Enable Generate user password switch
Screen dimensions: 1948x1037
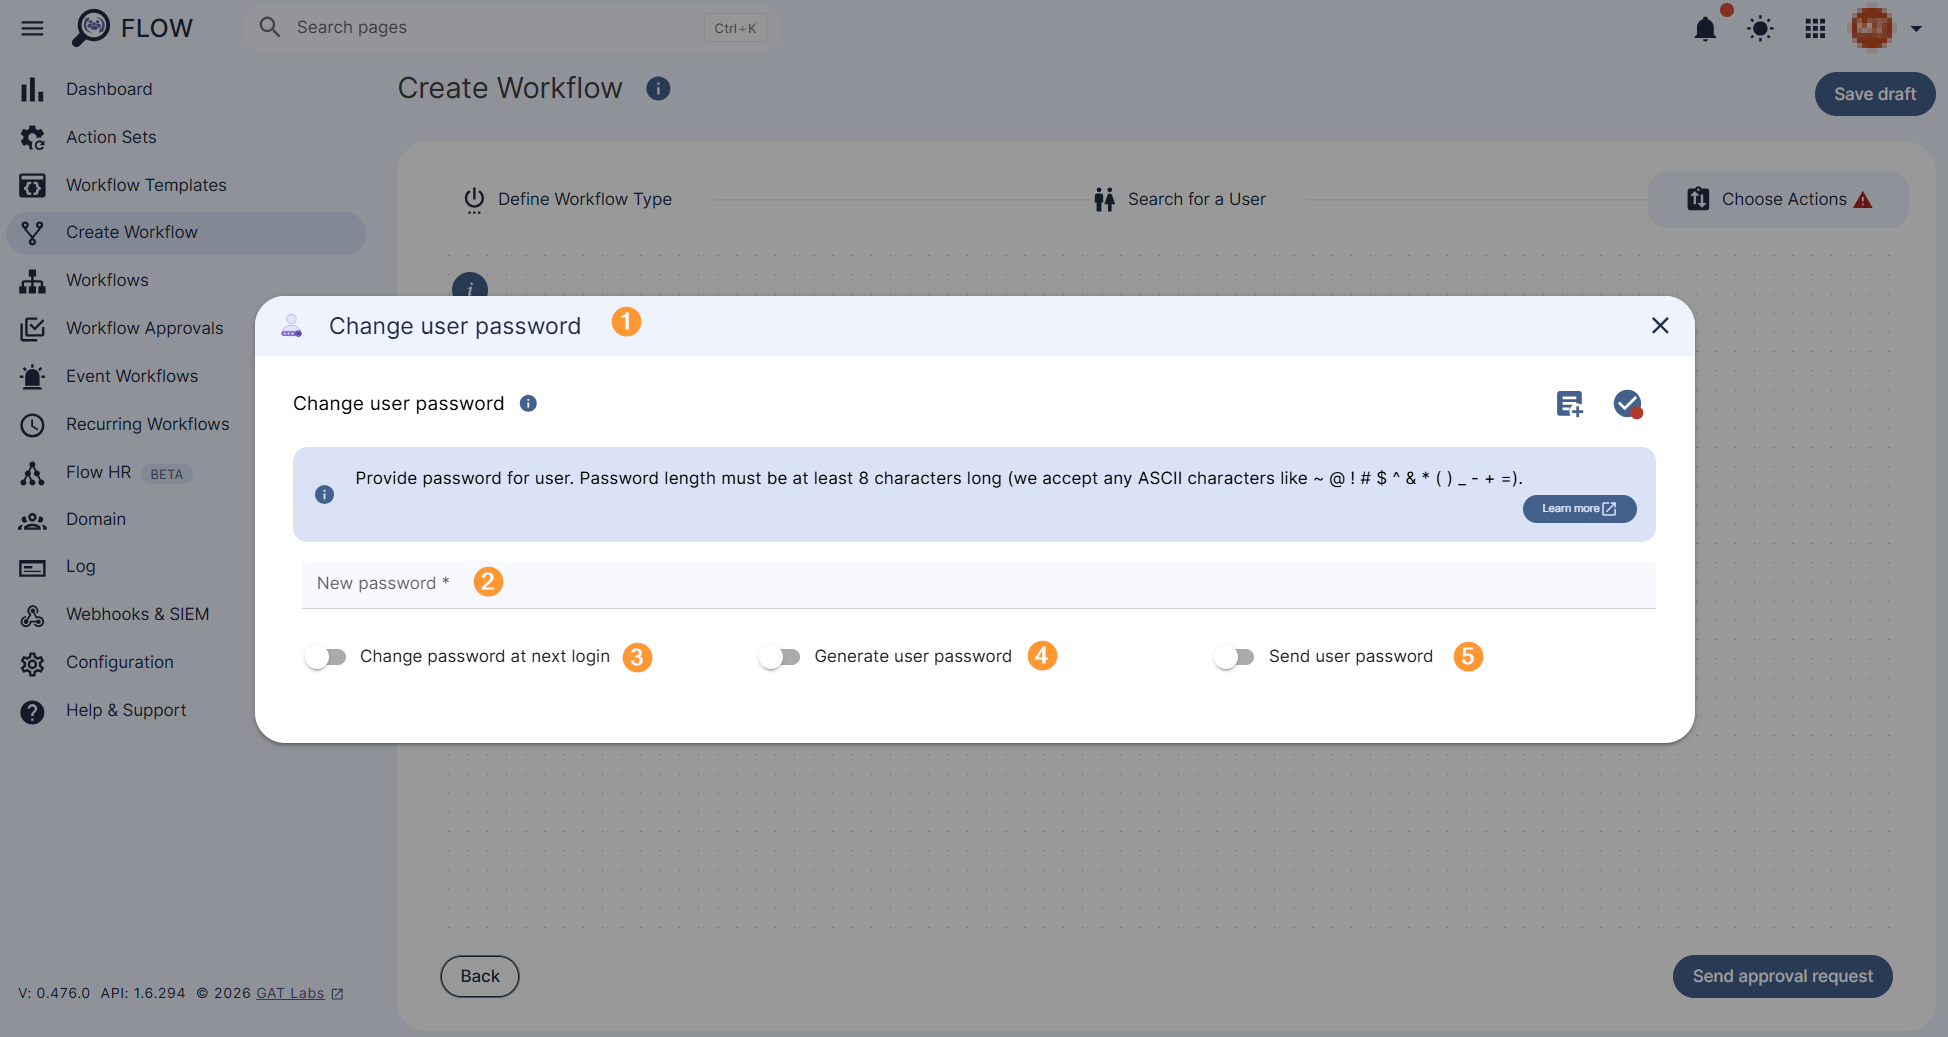780,657
